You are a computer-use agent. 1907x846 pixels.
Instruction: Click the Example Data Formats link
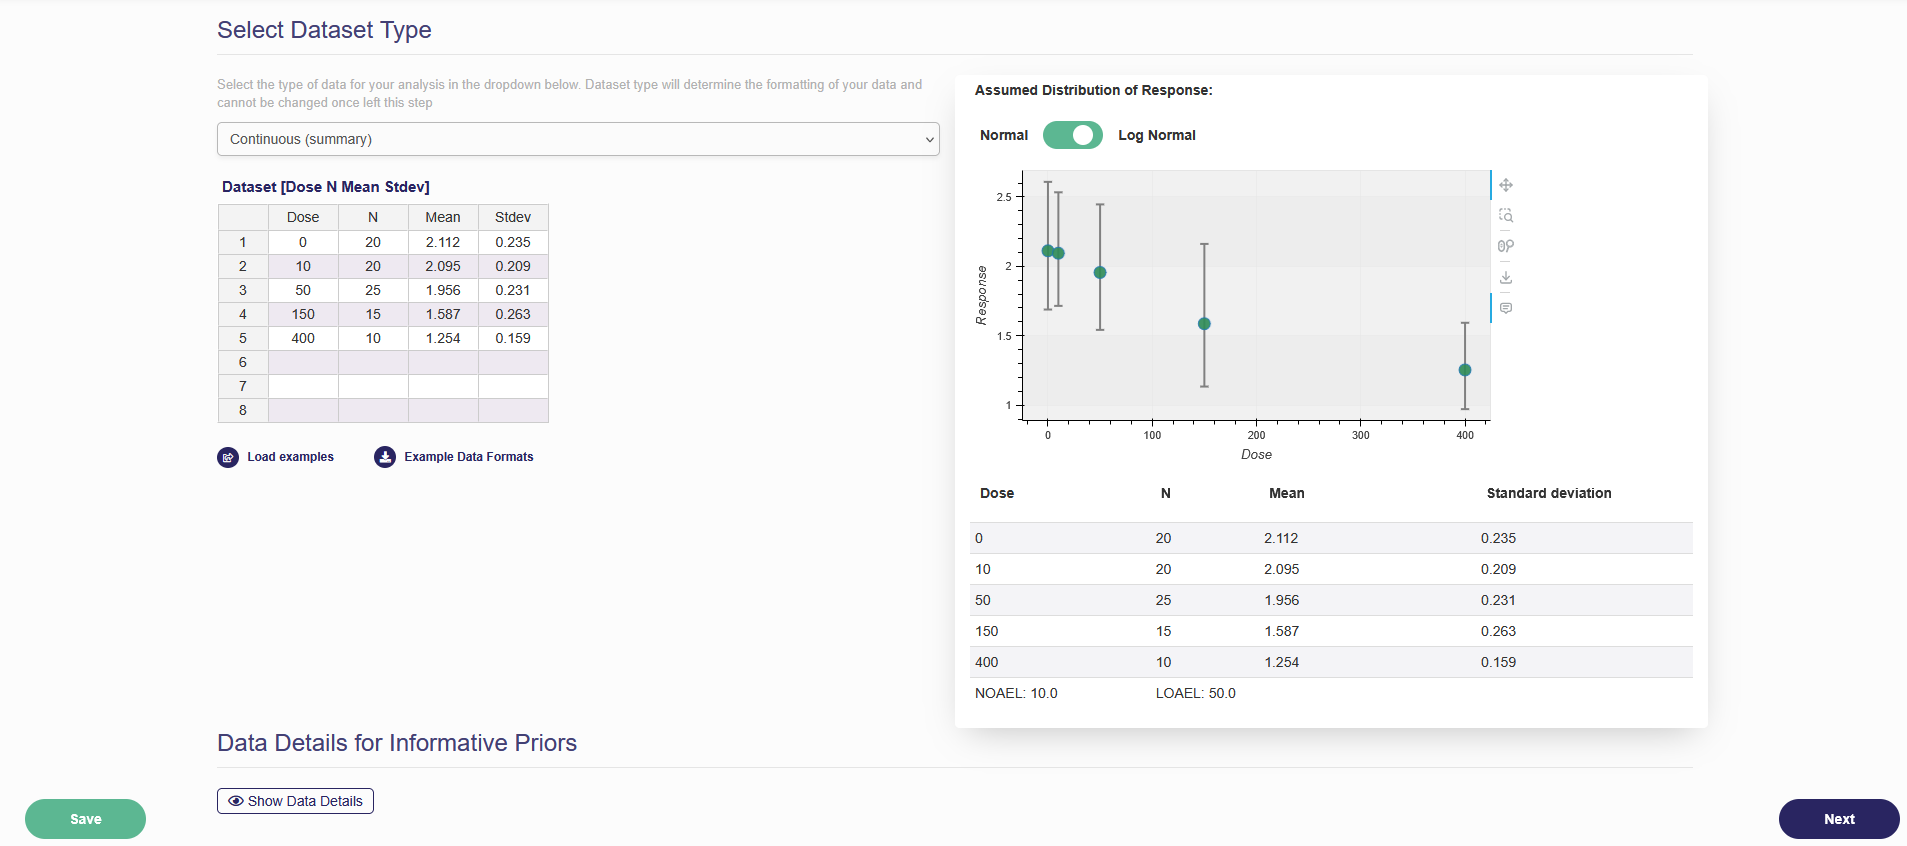(x=468, y=457)
